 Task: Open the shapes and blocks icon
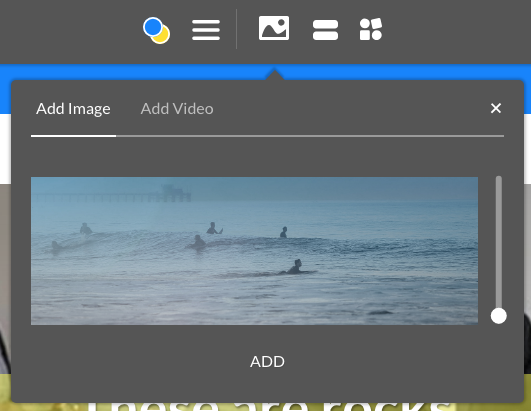click(x=371, y=29)
